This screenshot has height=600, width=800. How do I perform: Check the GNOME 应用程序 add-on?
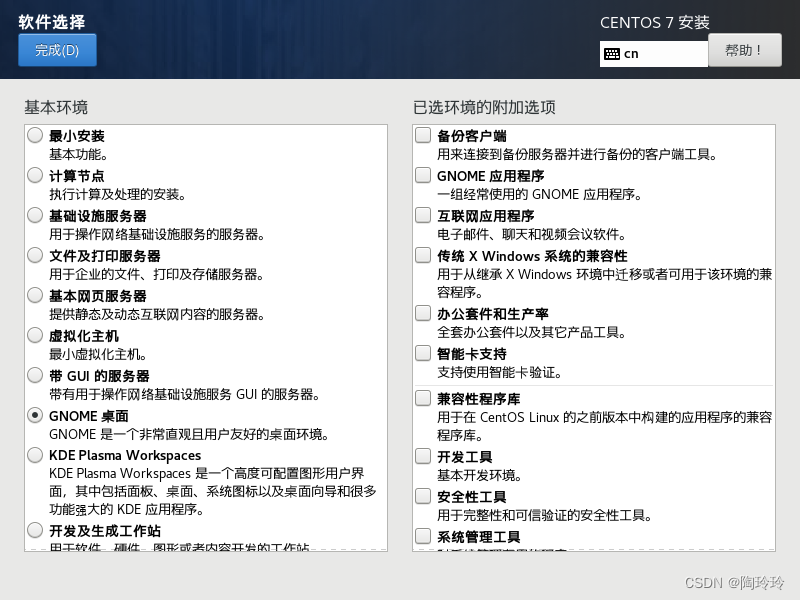pyautogui.click(x=423, y=175)
